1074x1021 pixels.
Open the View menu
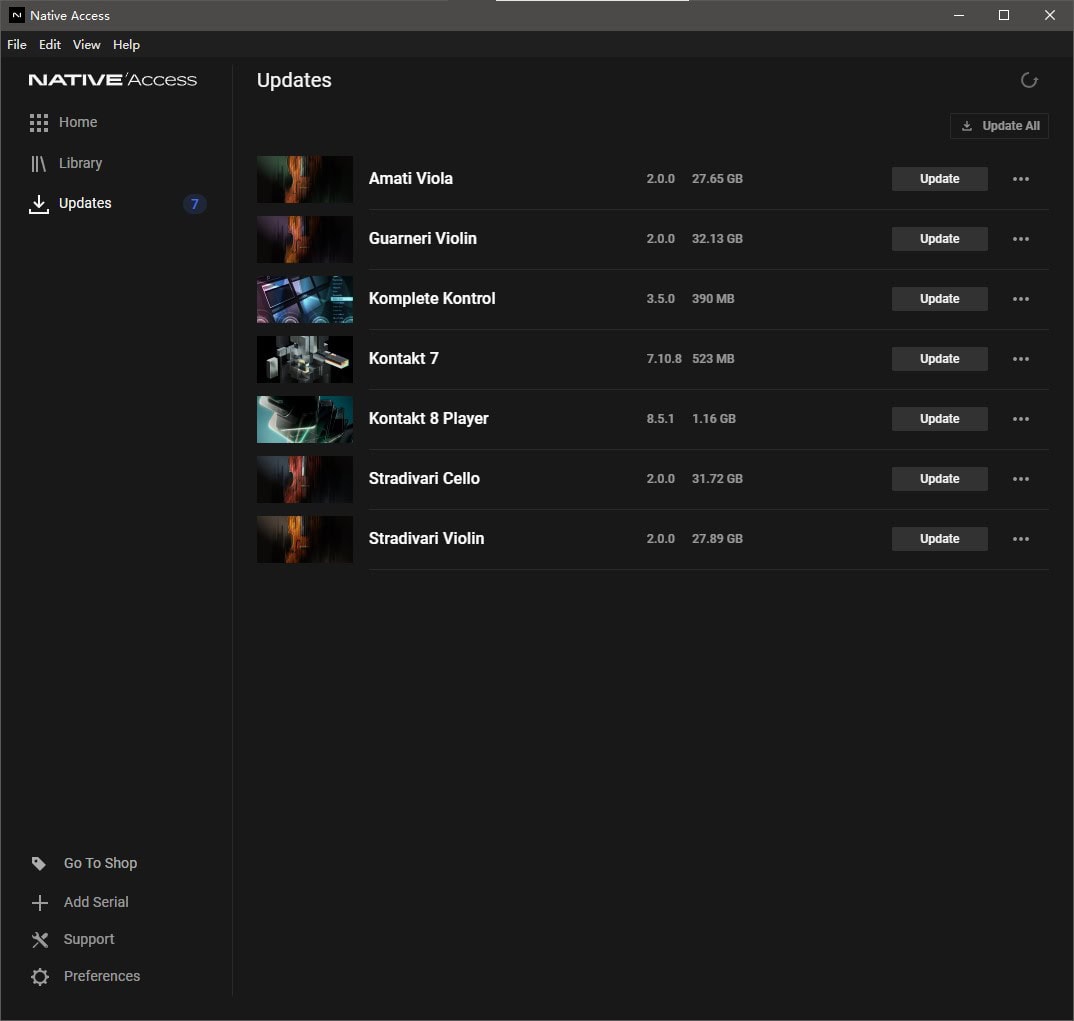87,45
